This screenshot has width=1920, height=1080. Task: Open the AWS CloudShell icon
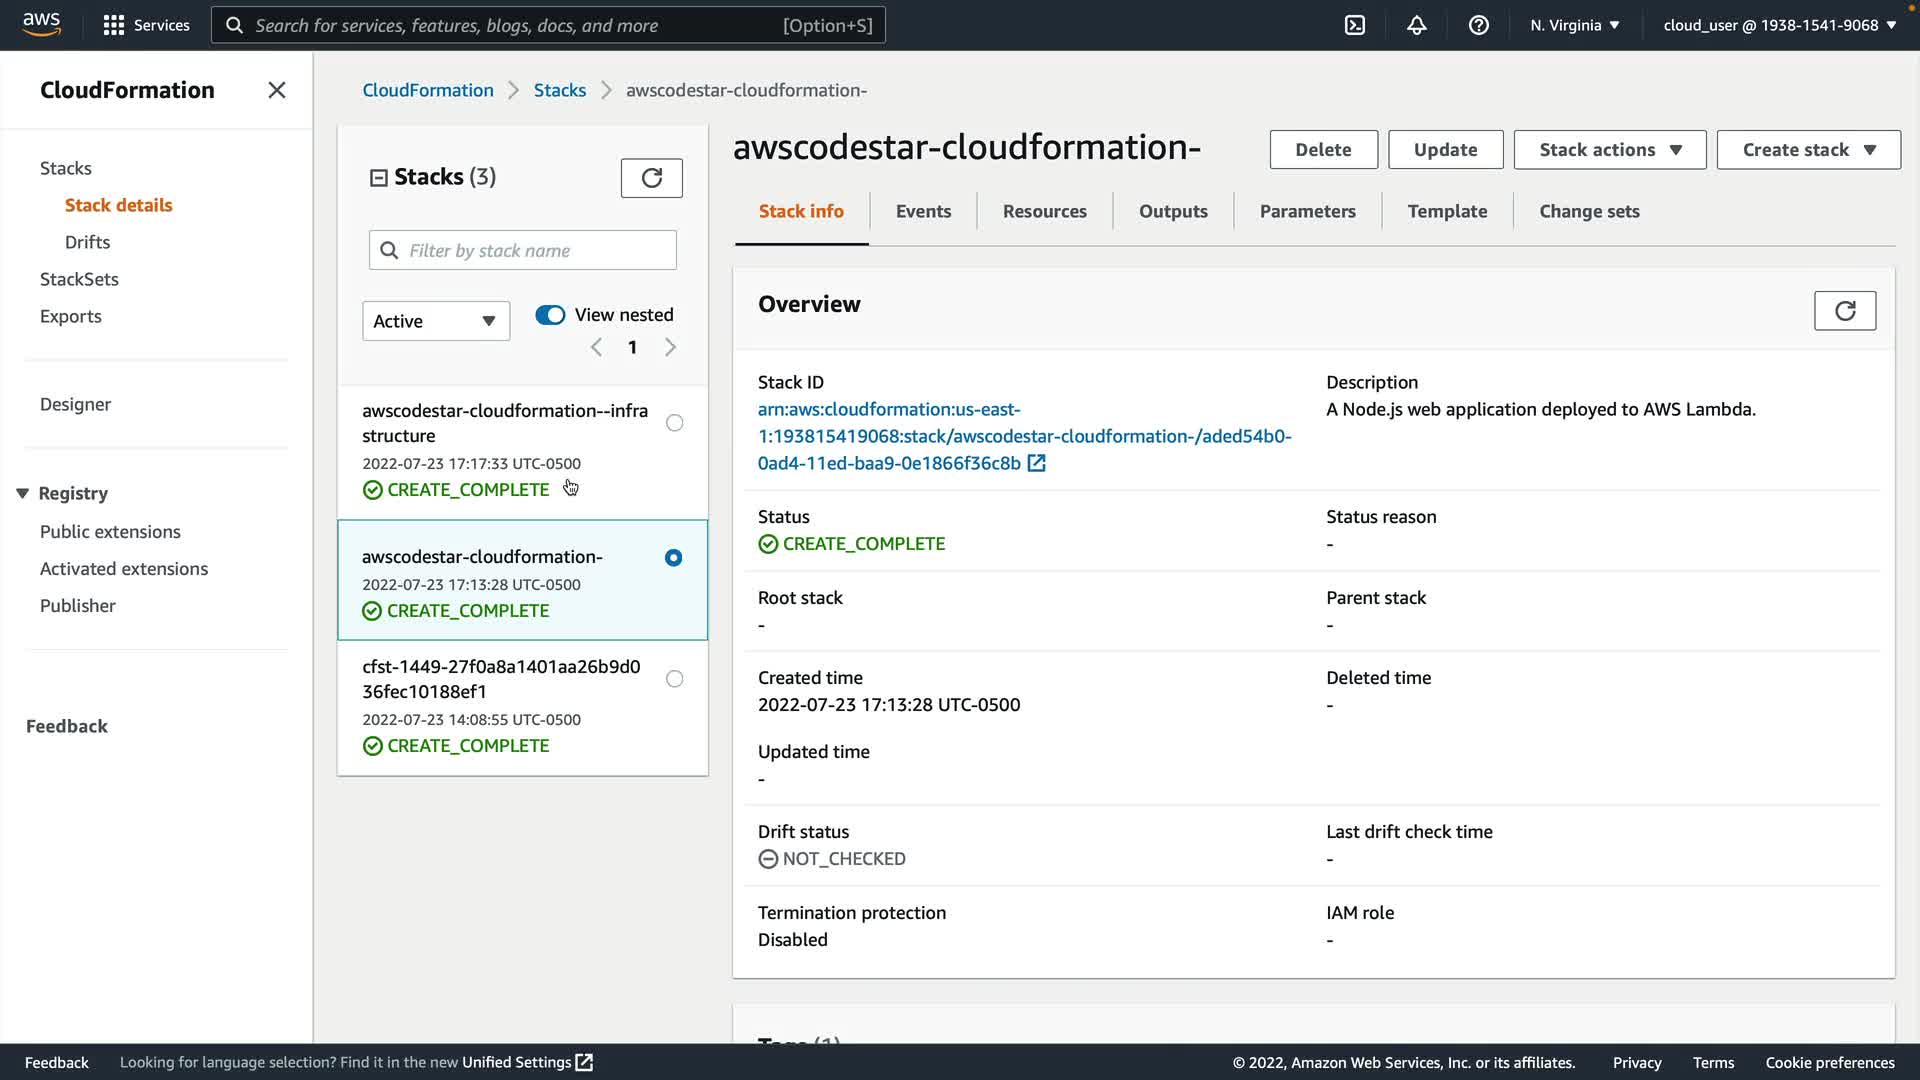click(x=1354, y=25)
